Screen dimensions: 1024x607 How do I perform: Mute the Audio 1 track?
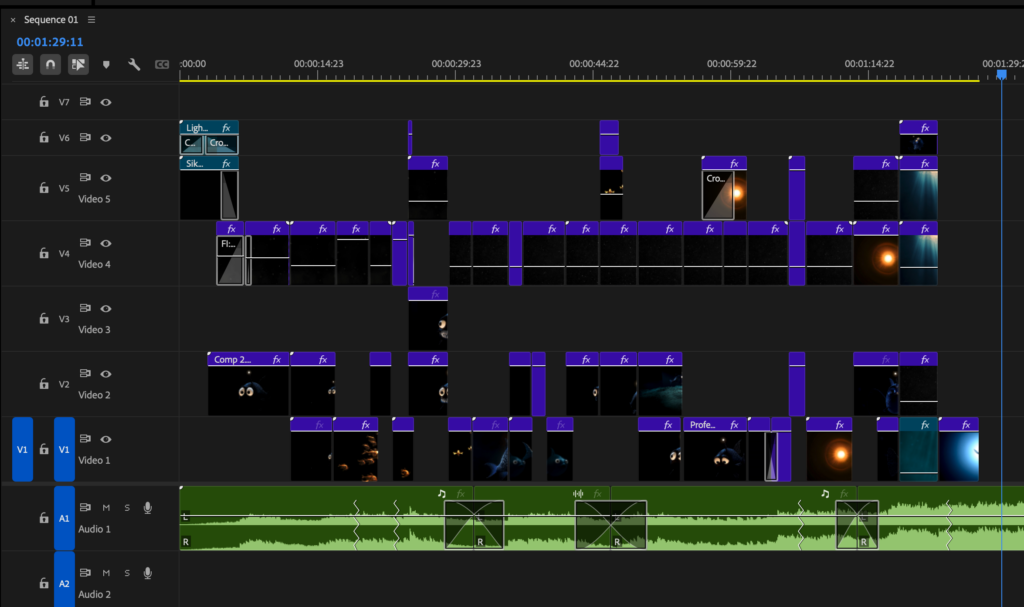[x=106, y=508]
